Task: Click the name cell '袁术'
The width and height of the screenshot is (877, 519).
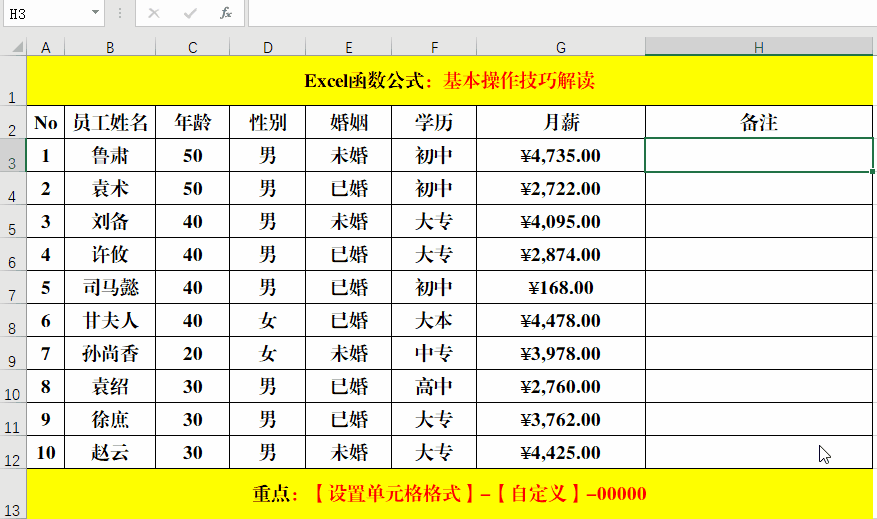Action: pos(110,188)
